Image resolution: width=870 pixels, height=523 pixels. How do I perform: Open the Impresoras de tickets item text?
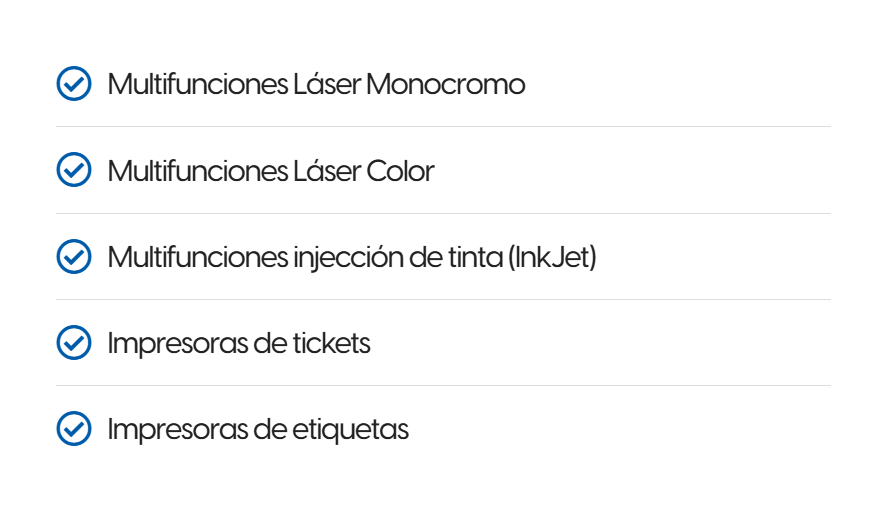[239, 343]
